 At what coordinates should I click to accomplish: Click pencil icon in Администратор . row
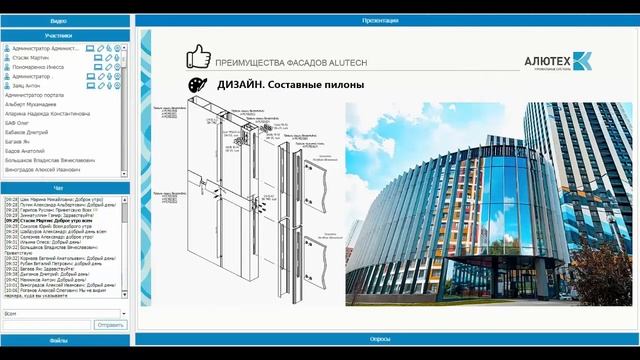101,76
